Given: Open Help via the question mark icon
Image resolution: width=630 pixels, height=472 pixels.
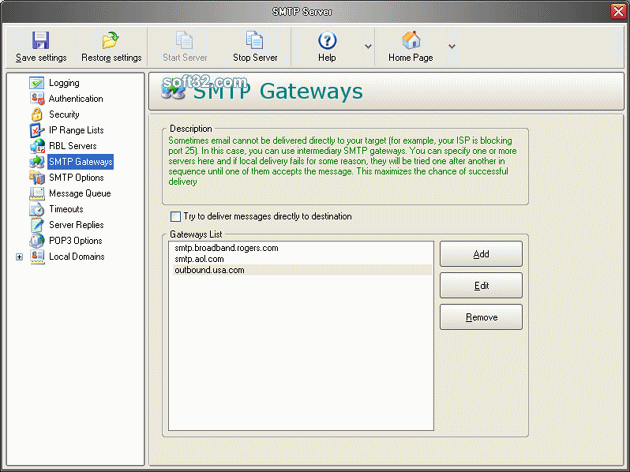Looking at the screenshot, I should pos(327,40).
